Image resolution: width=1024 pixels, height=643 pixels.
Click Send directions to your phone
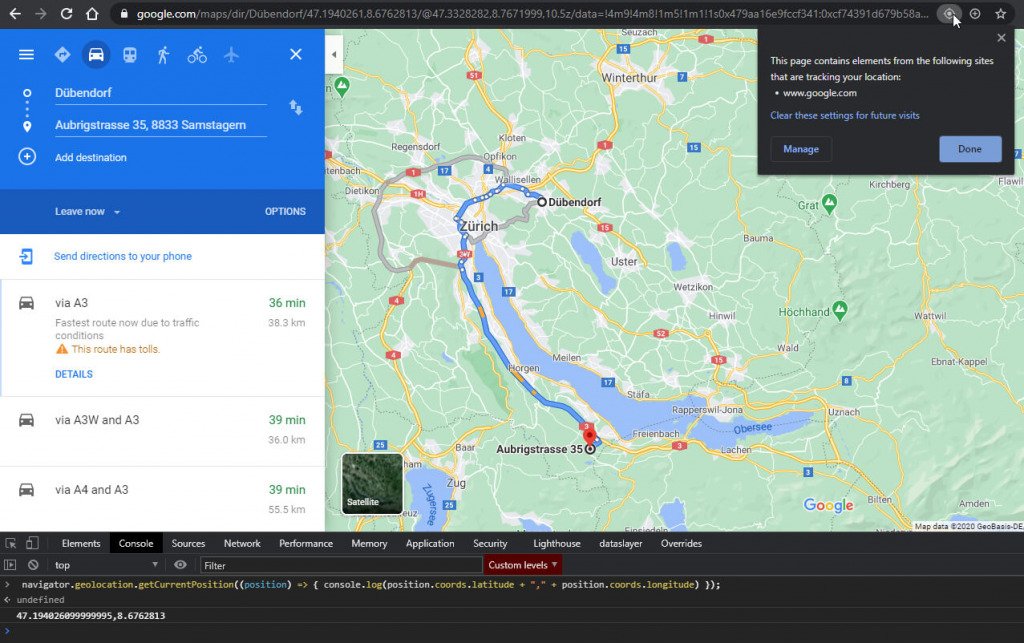[123, 256]
